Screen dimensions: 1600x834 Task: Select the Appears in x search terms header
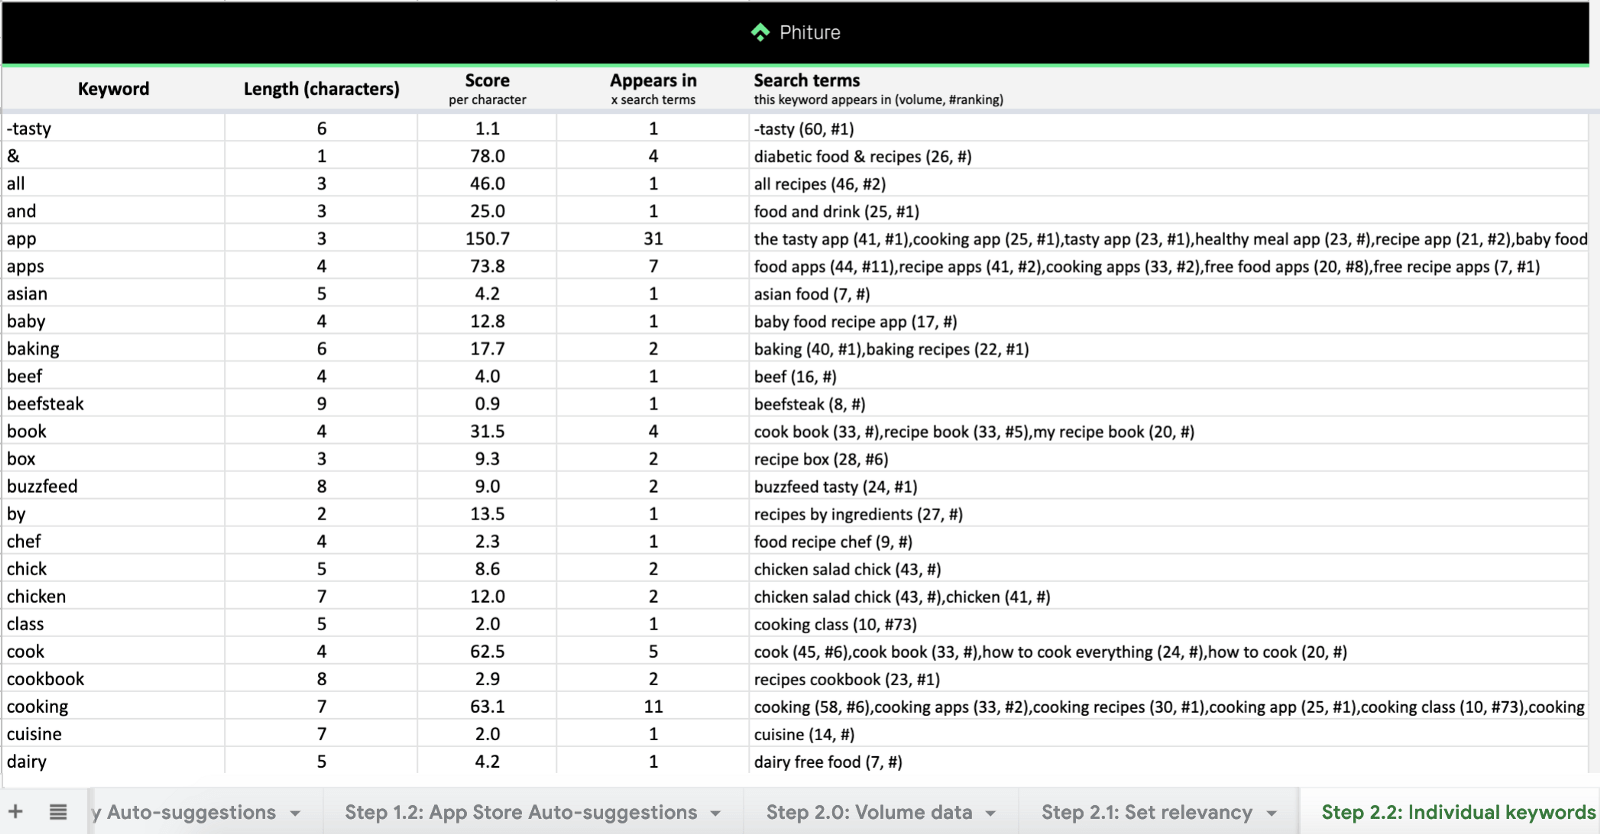point(653,89)
